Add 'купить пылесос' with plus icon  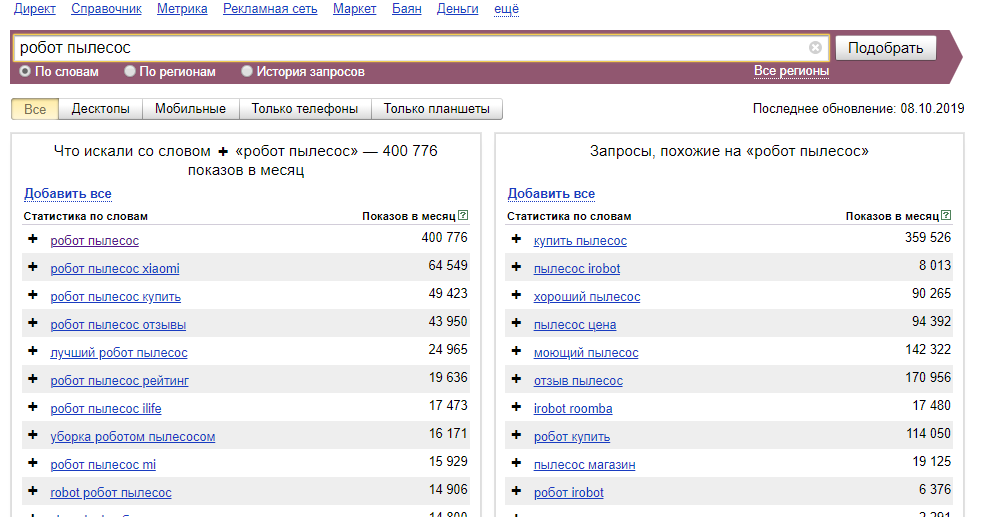(x=517, y=239)
